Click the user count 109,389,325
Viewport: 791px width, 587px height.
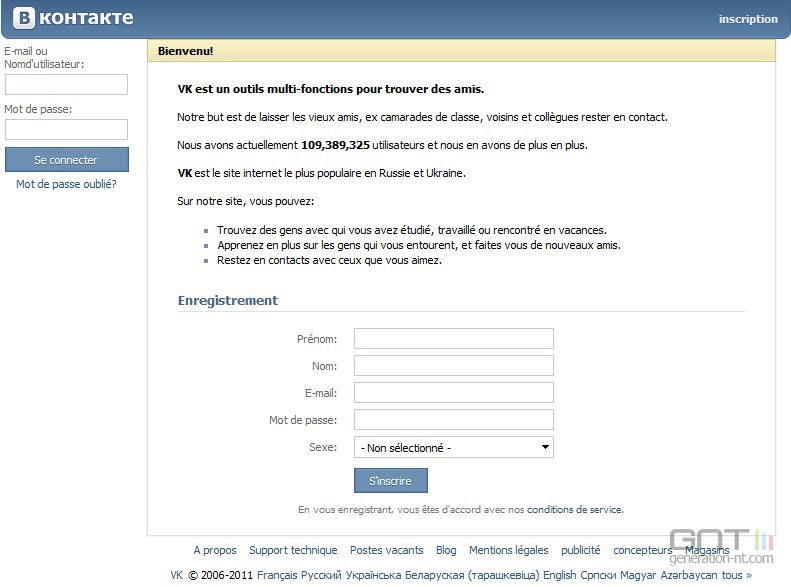[x=335, y=145]
